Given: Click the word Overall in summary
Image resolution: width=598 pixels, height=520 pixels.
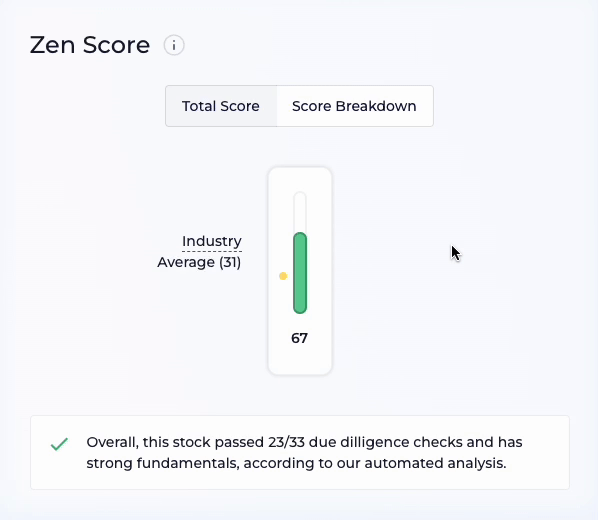Looking at the screenshot, I should (x=112, y=443).
